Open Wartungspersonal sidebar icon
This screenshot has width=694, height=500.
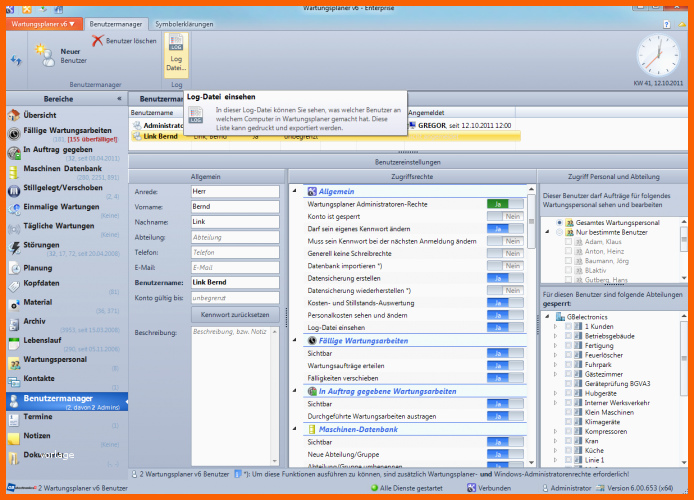click(x=14, y=363)
